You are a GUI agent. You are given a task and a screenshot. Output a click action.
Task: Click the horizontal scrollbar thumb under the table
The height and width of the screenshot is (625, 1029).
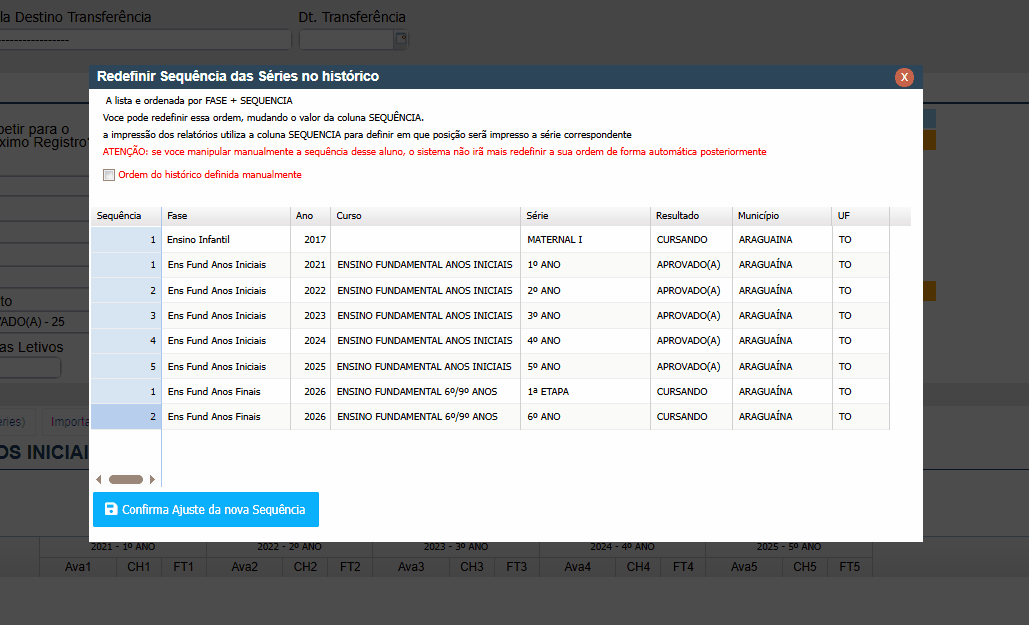(x=126, y=479)
